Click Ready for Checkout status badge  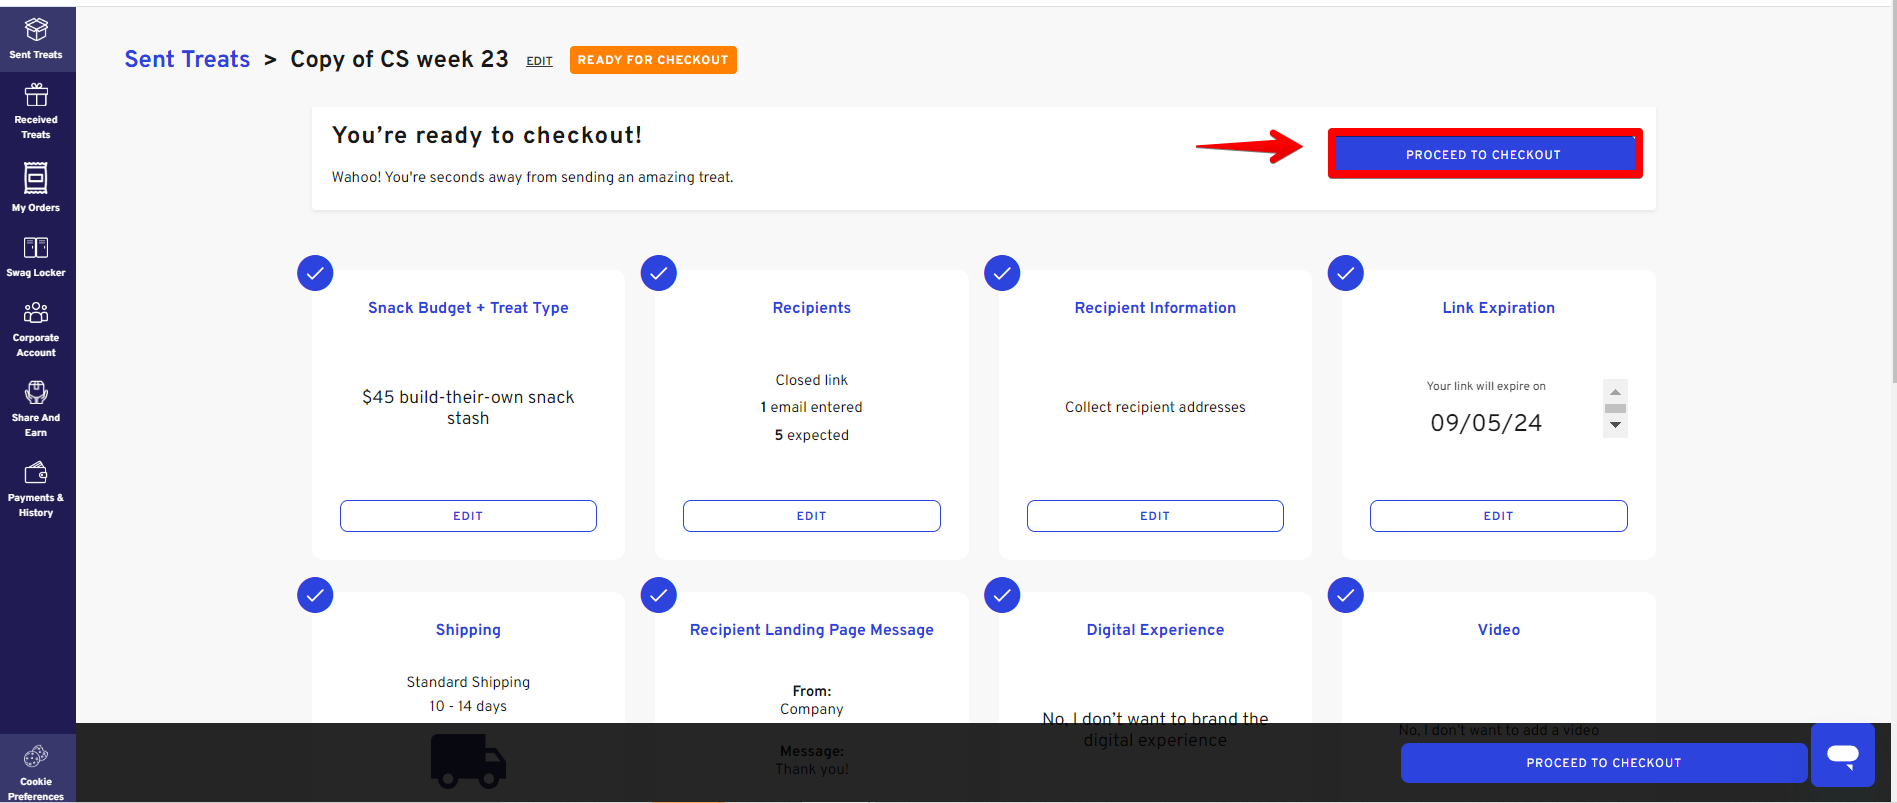tap(653, 60)
